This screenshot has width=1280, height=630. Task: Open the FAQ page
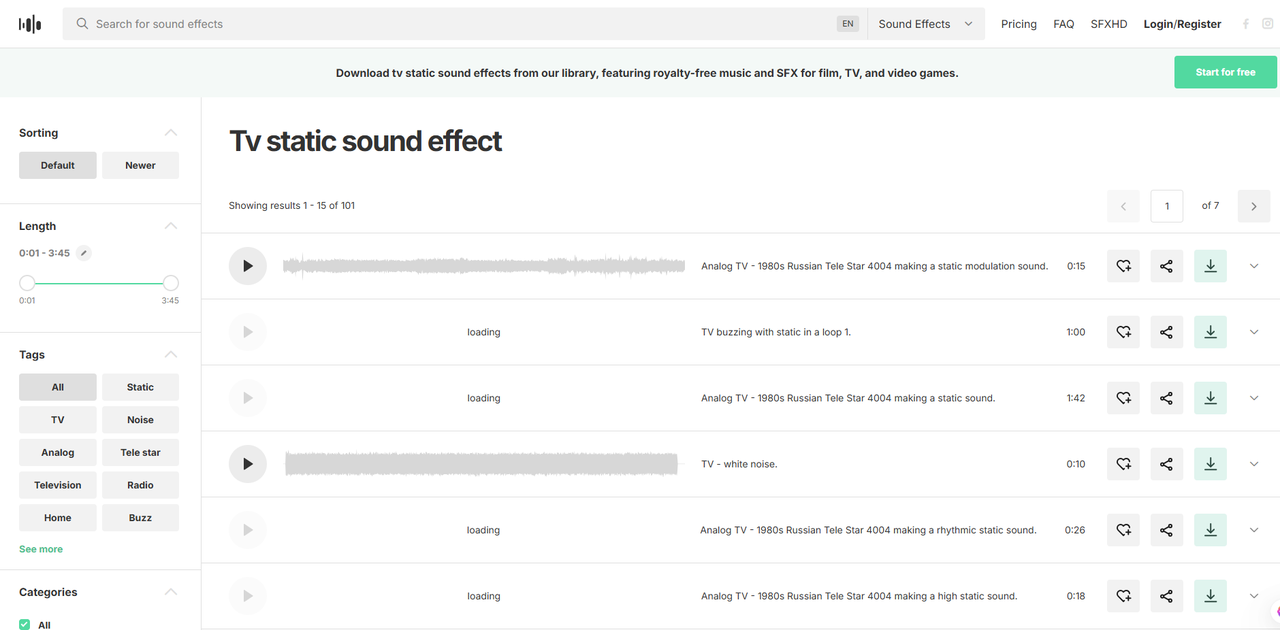coord(1063,24)
